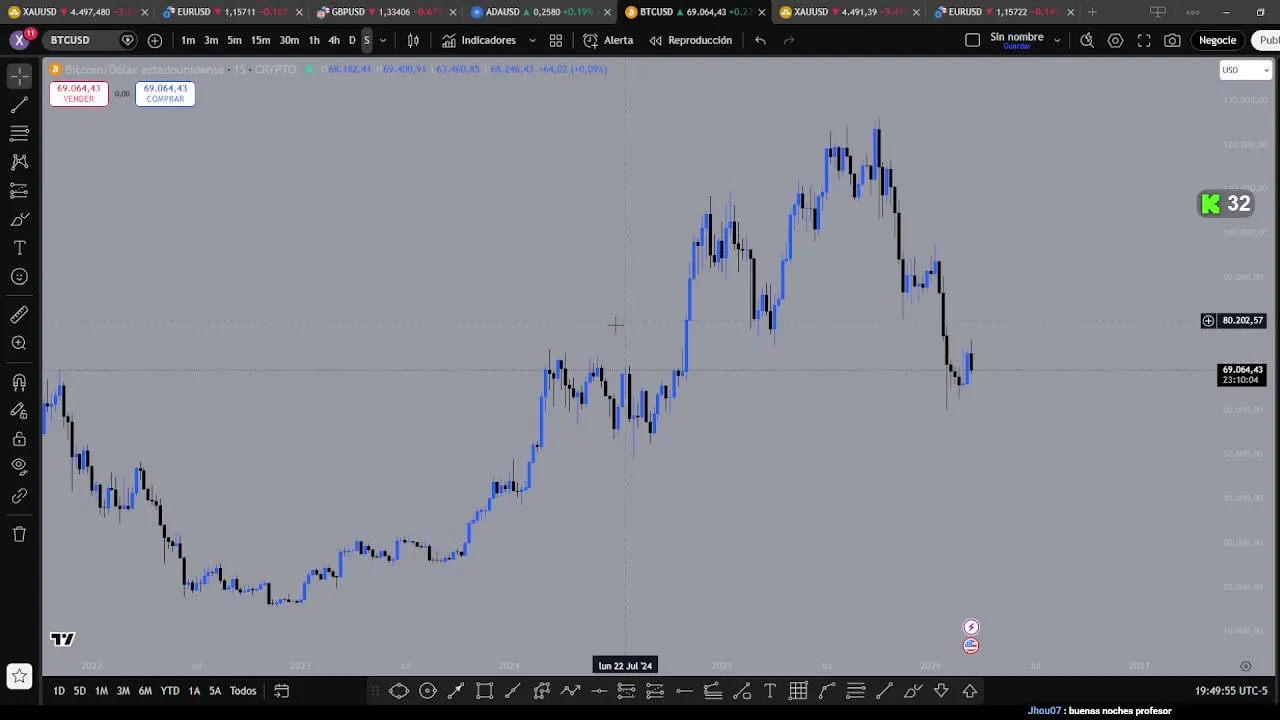The image size is (1280, 720).
Task: Set range to 1D
Action: click(x=59, y=691)
